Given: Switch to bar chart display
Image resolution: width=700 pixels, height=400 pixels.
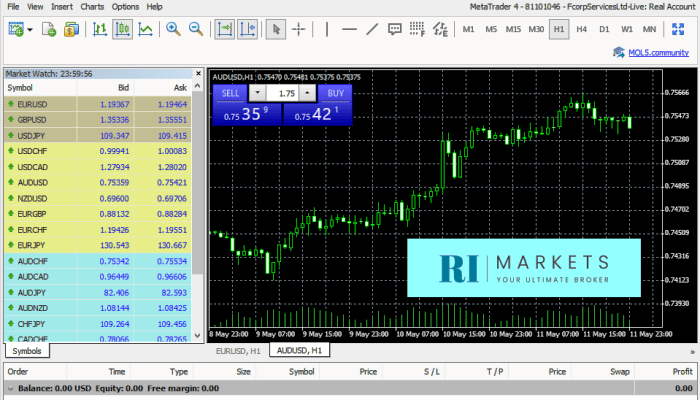Looking at the screenshot, I should pyautogui.click(x=100, y=29).
